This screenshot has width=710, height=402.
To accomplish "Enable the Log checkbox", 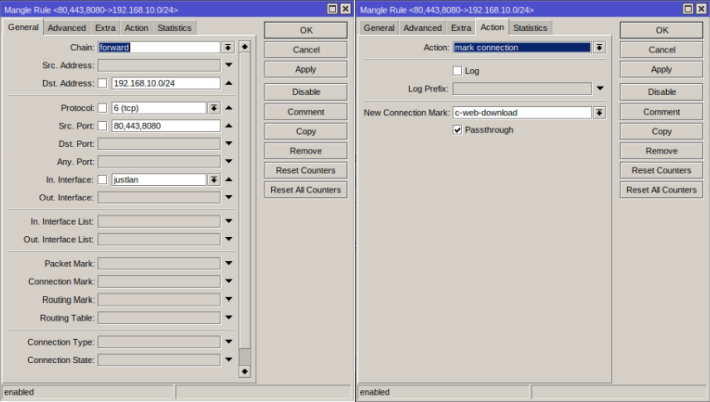I will pyautogui.click(x=457, y=71).
